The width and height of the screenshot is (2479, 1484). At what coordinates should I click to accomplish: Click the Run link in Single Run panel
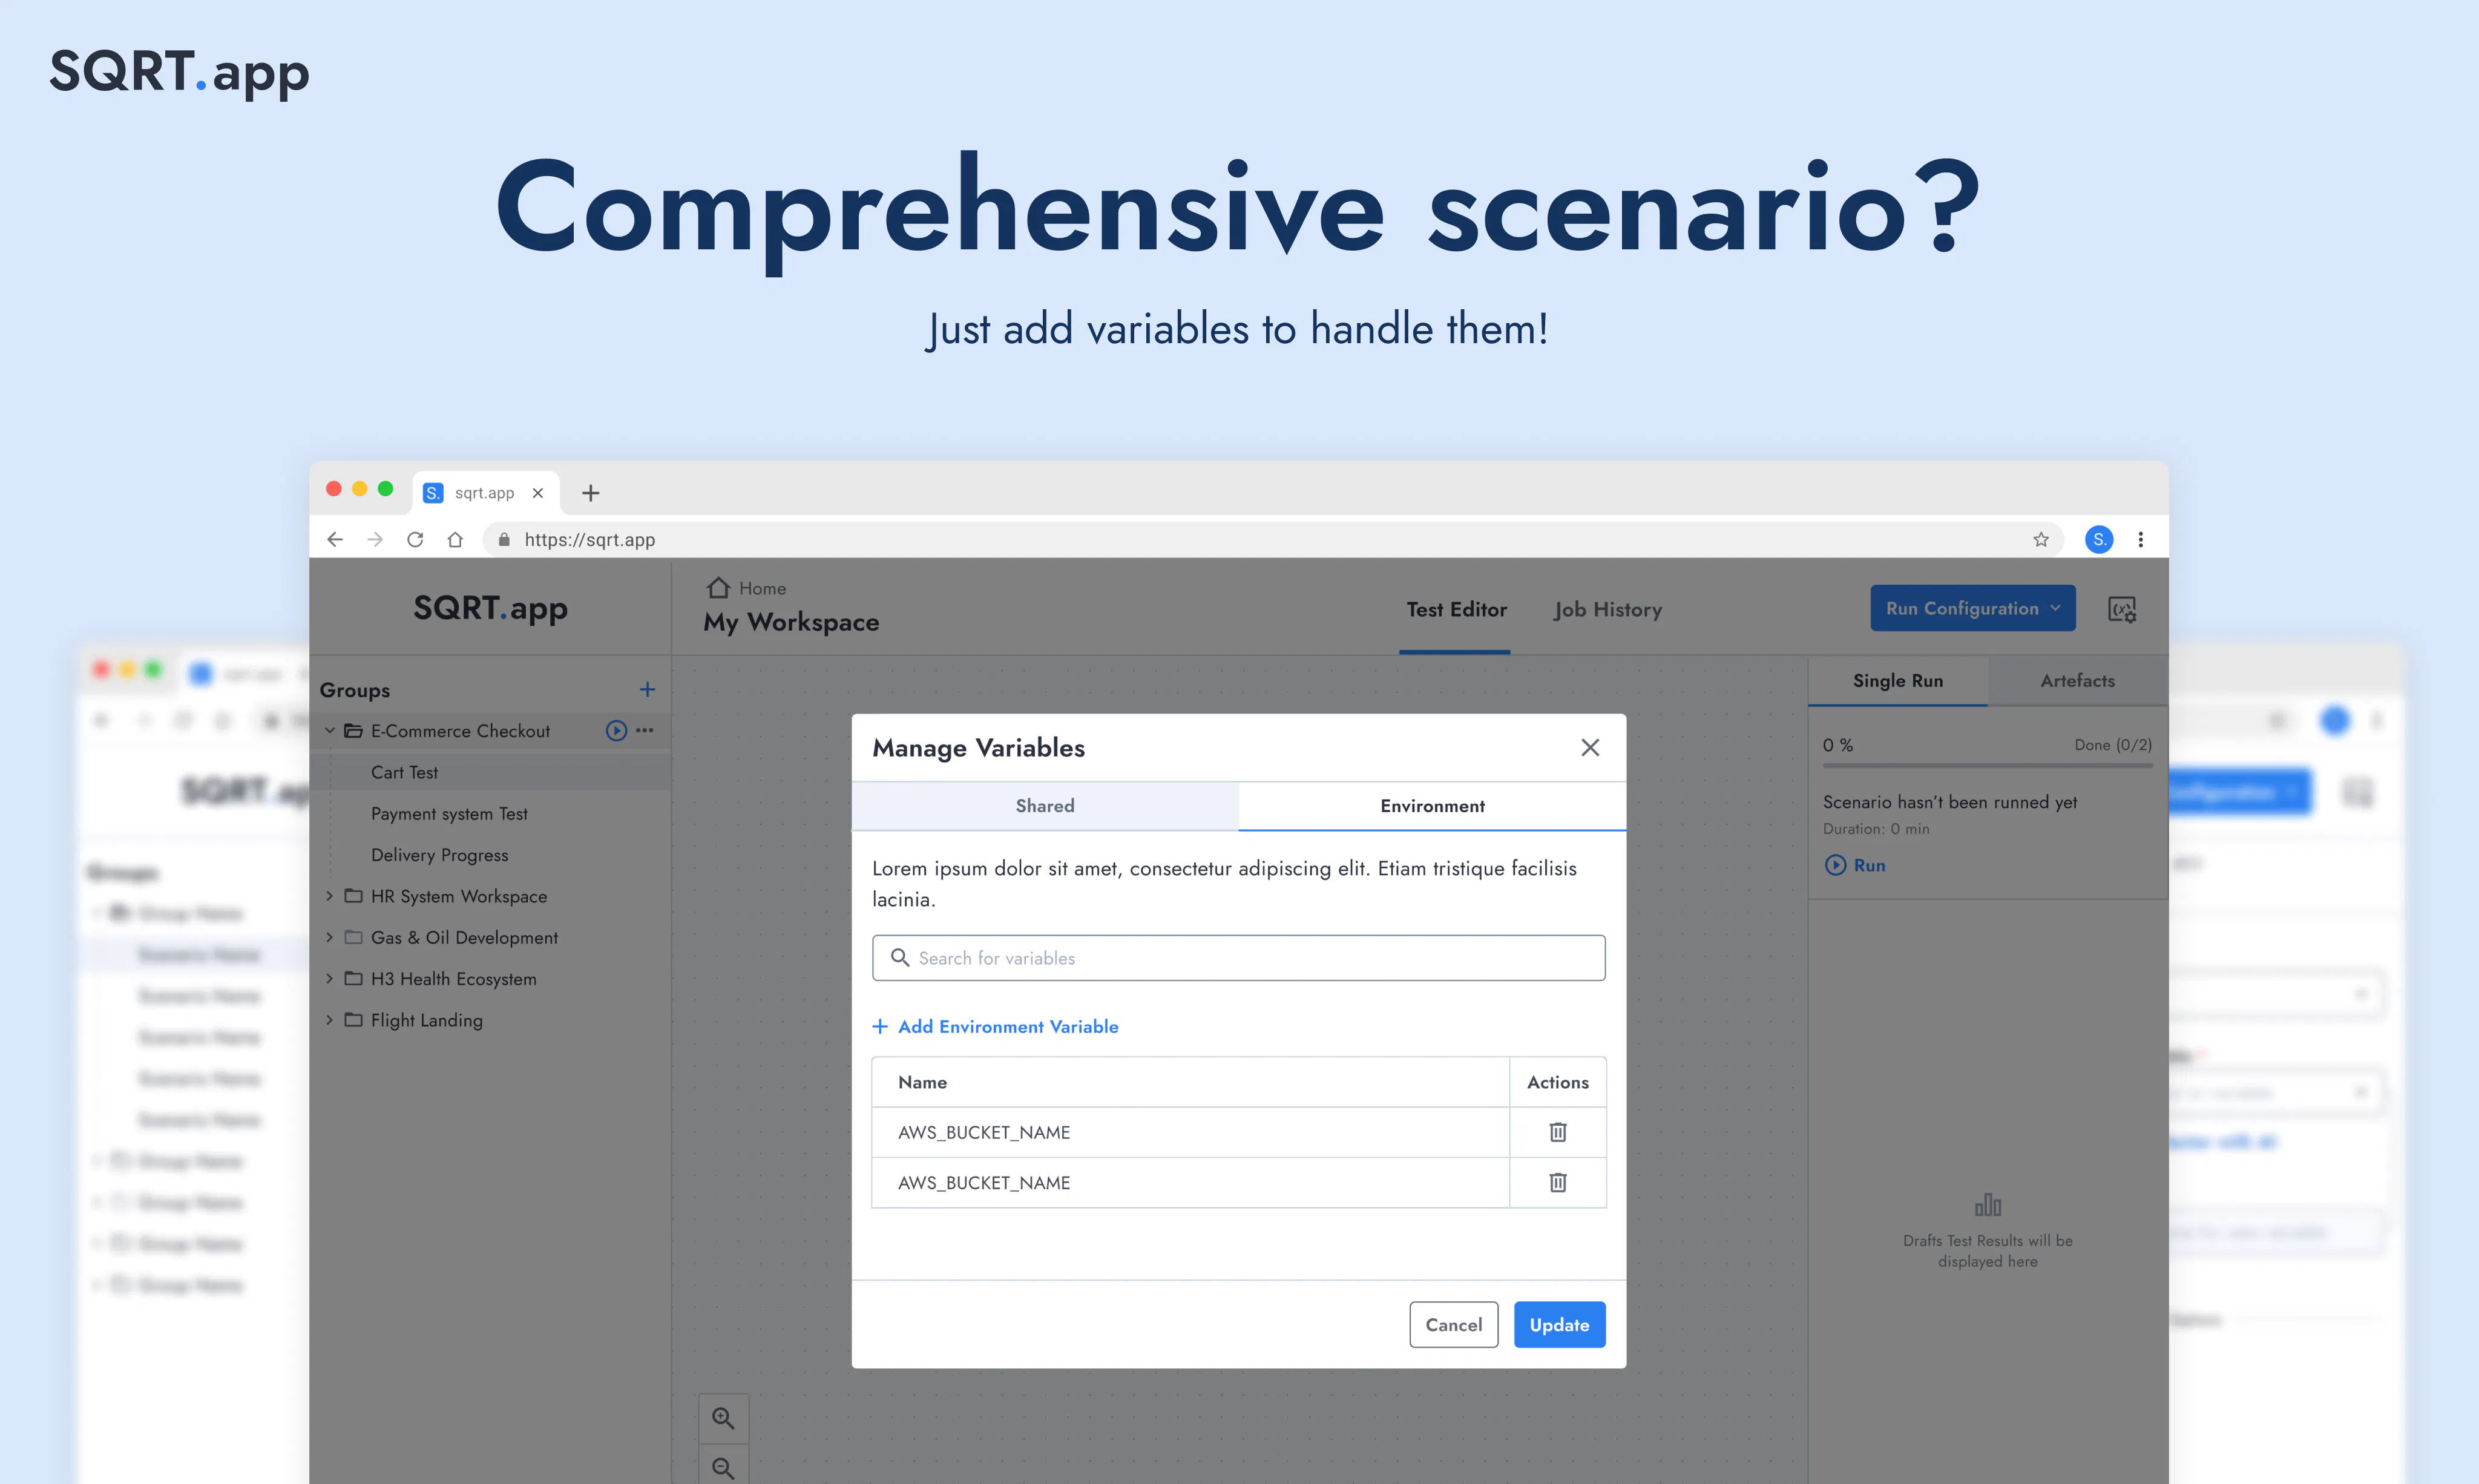pyautogui.click(x=1869, y=866)
